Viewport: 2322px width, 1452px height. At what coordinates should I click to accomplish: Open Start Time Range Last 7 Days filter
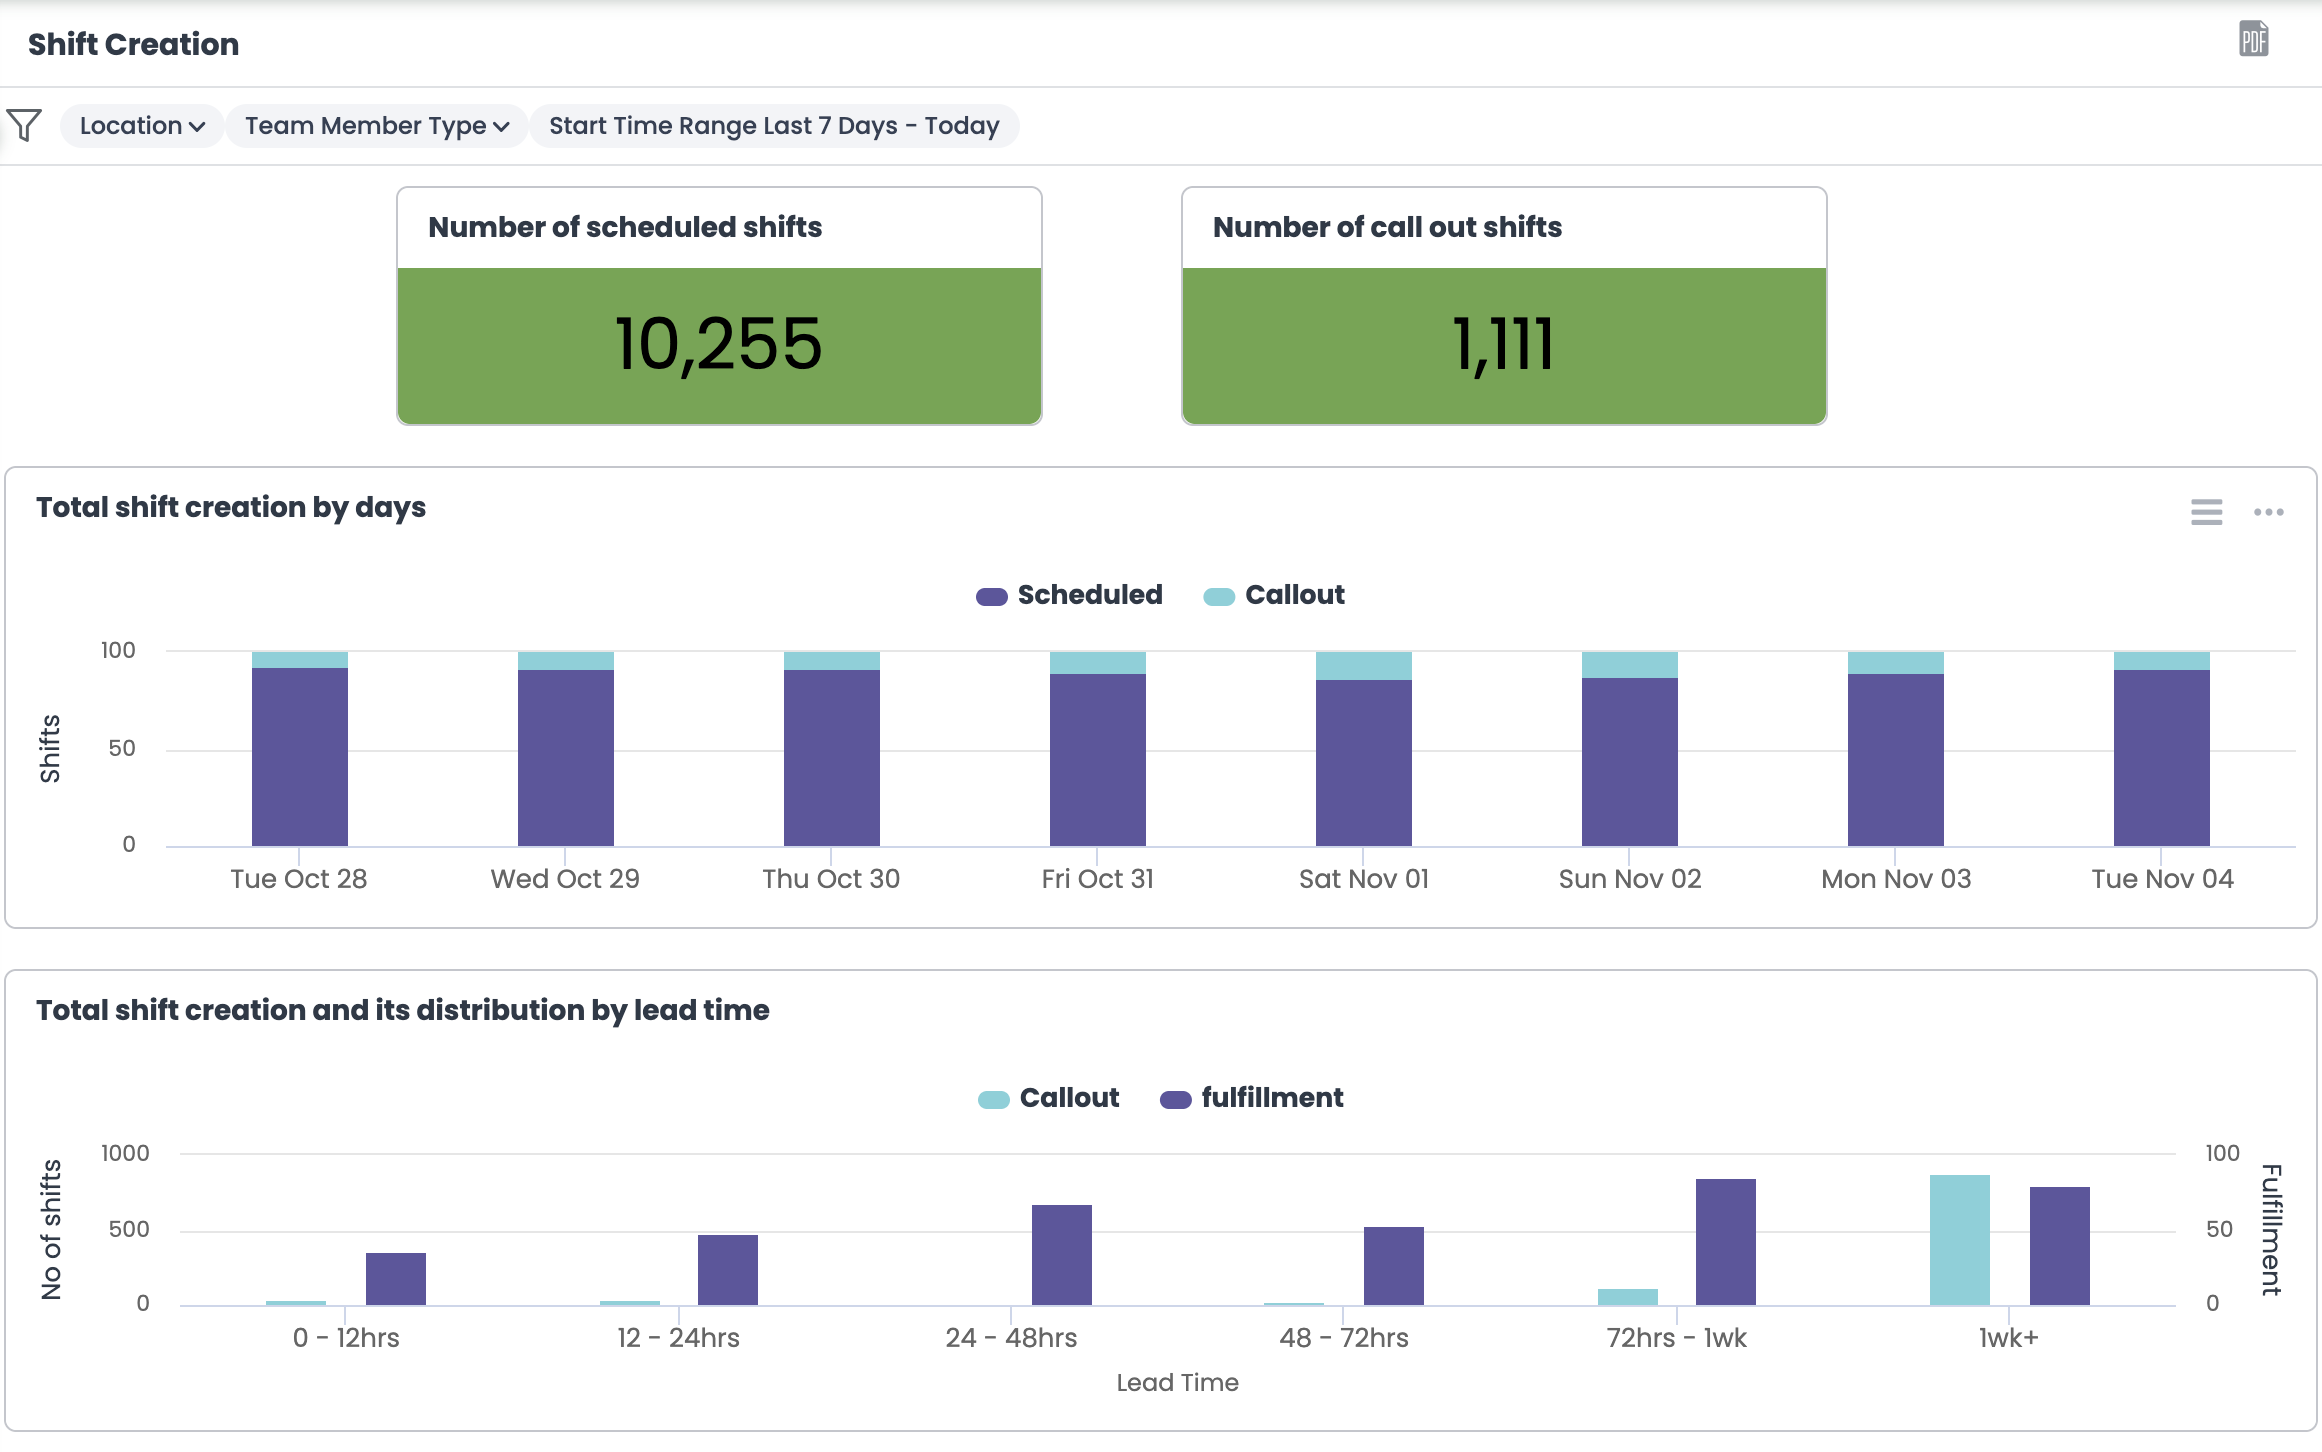774,126
